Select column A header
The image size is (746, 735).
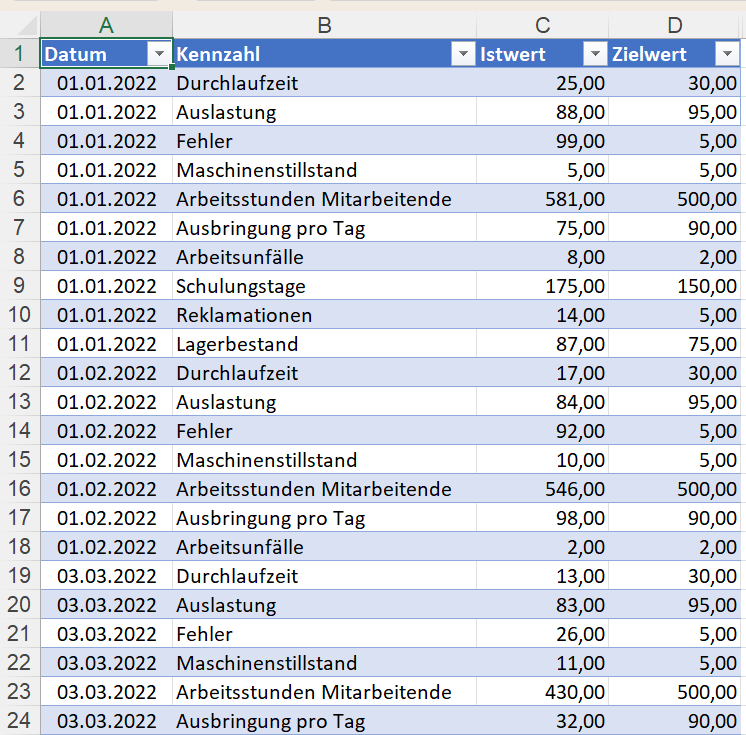pos(106,25)
